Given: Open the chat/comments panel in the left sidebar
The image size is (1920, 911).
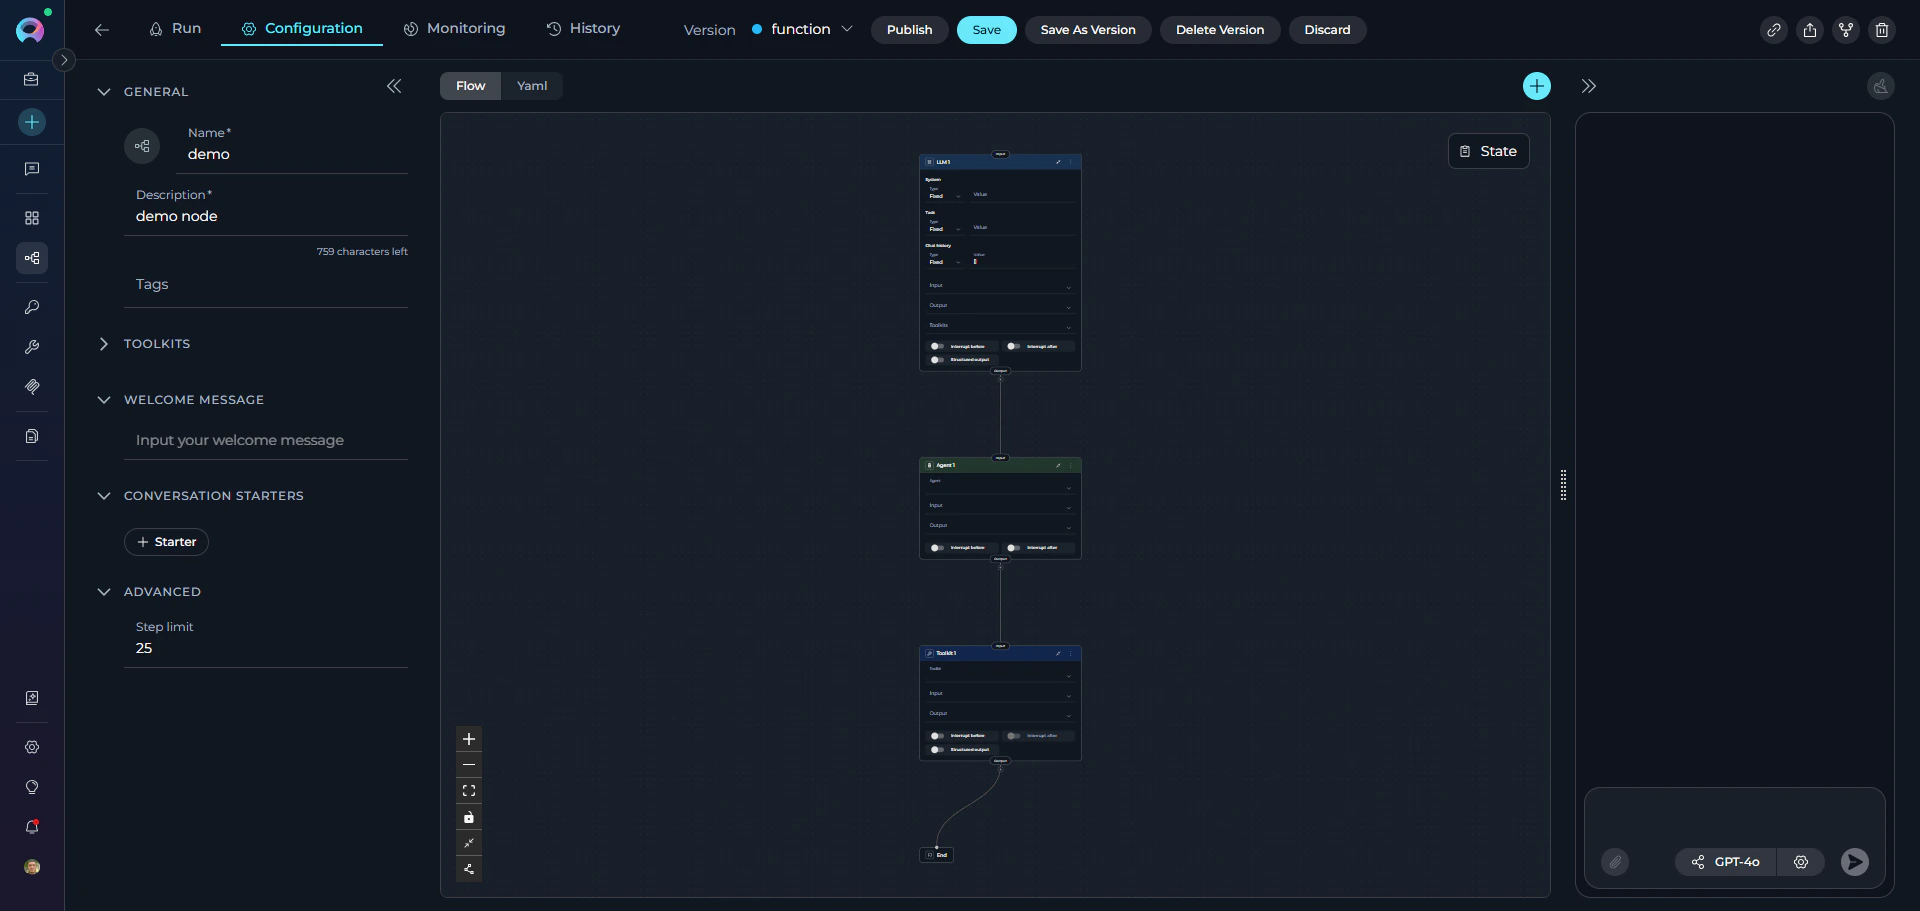Looking at the screenshot, I should (31, 169).
